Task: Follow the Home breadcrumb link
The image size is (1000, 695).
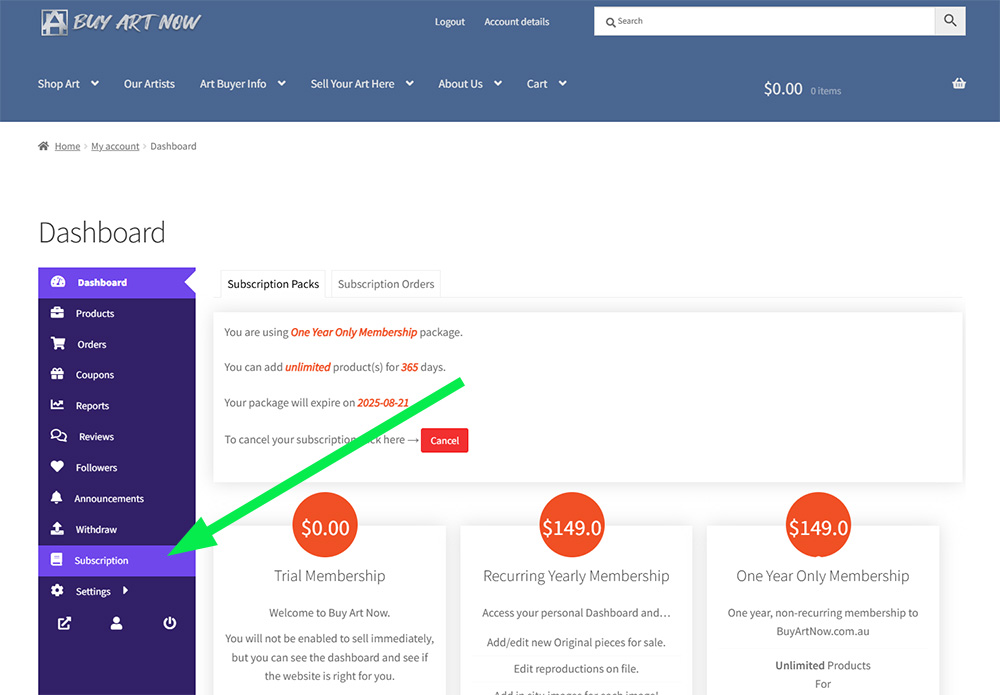Action: pyautogui.click(x=68, y=146)
